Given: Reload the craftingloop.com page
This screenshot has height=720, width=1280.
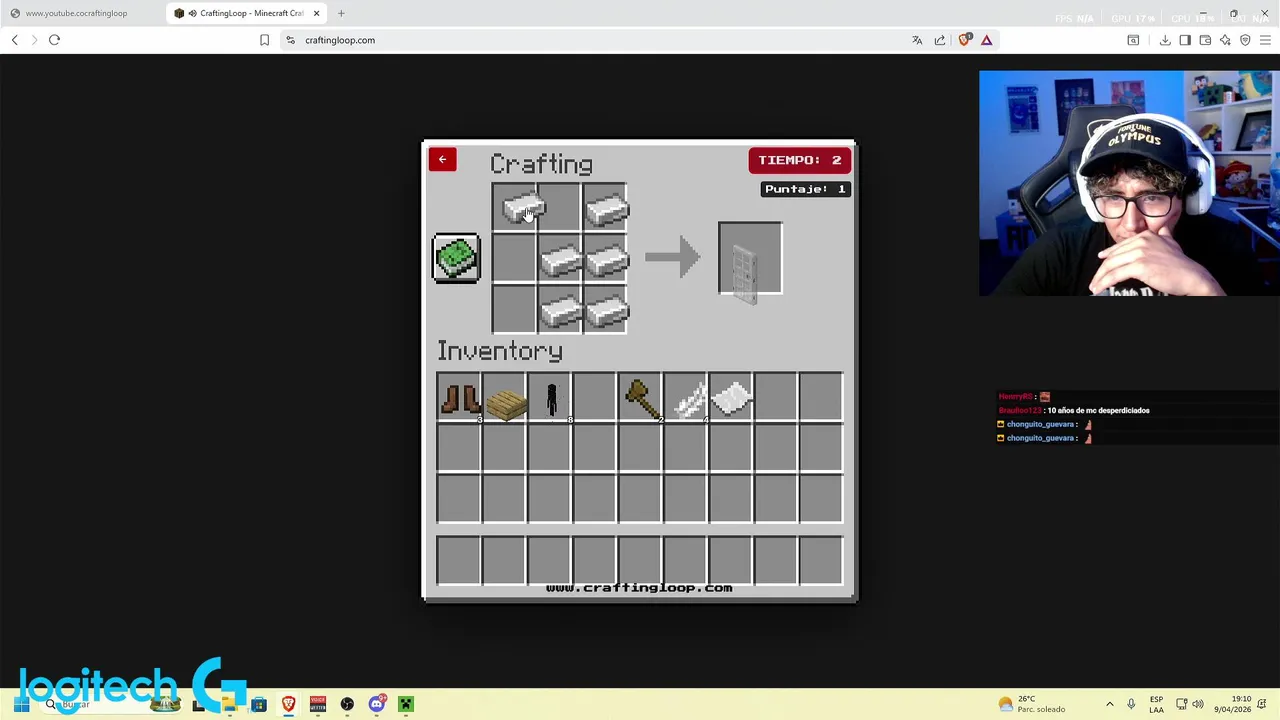Looking at the screenshot, I should (x=54, y=40).
